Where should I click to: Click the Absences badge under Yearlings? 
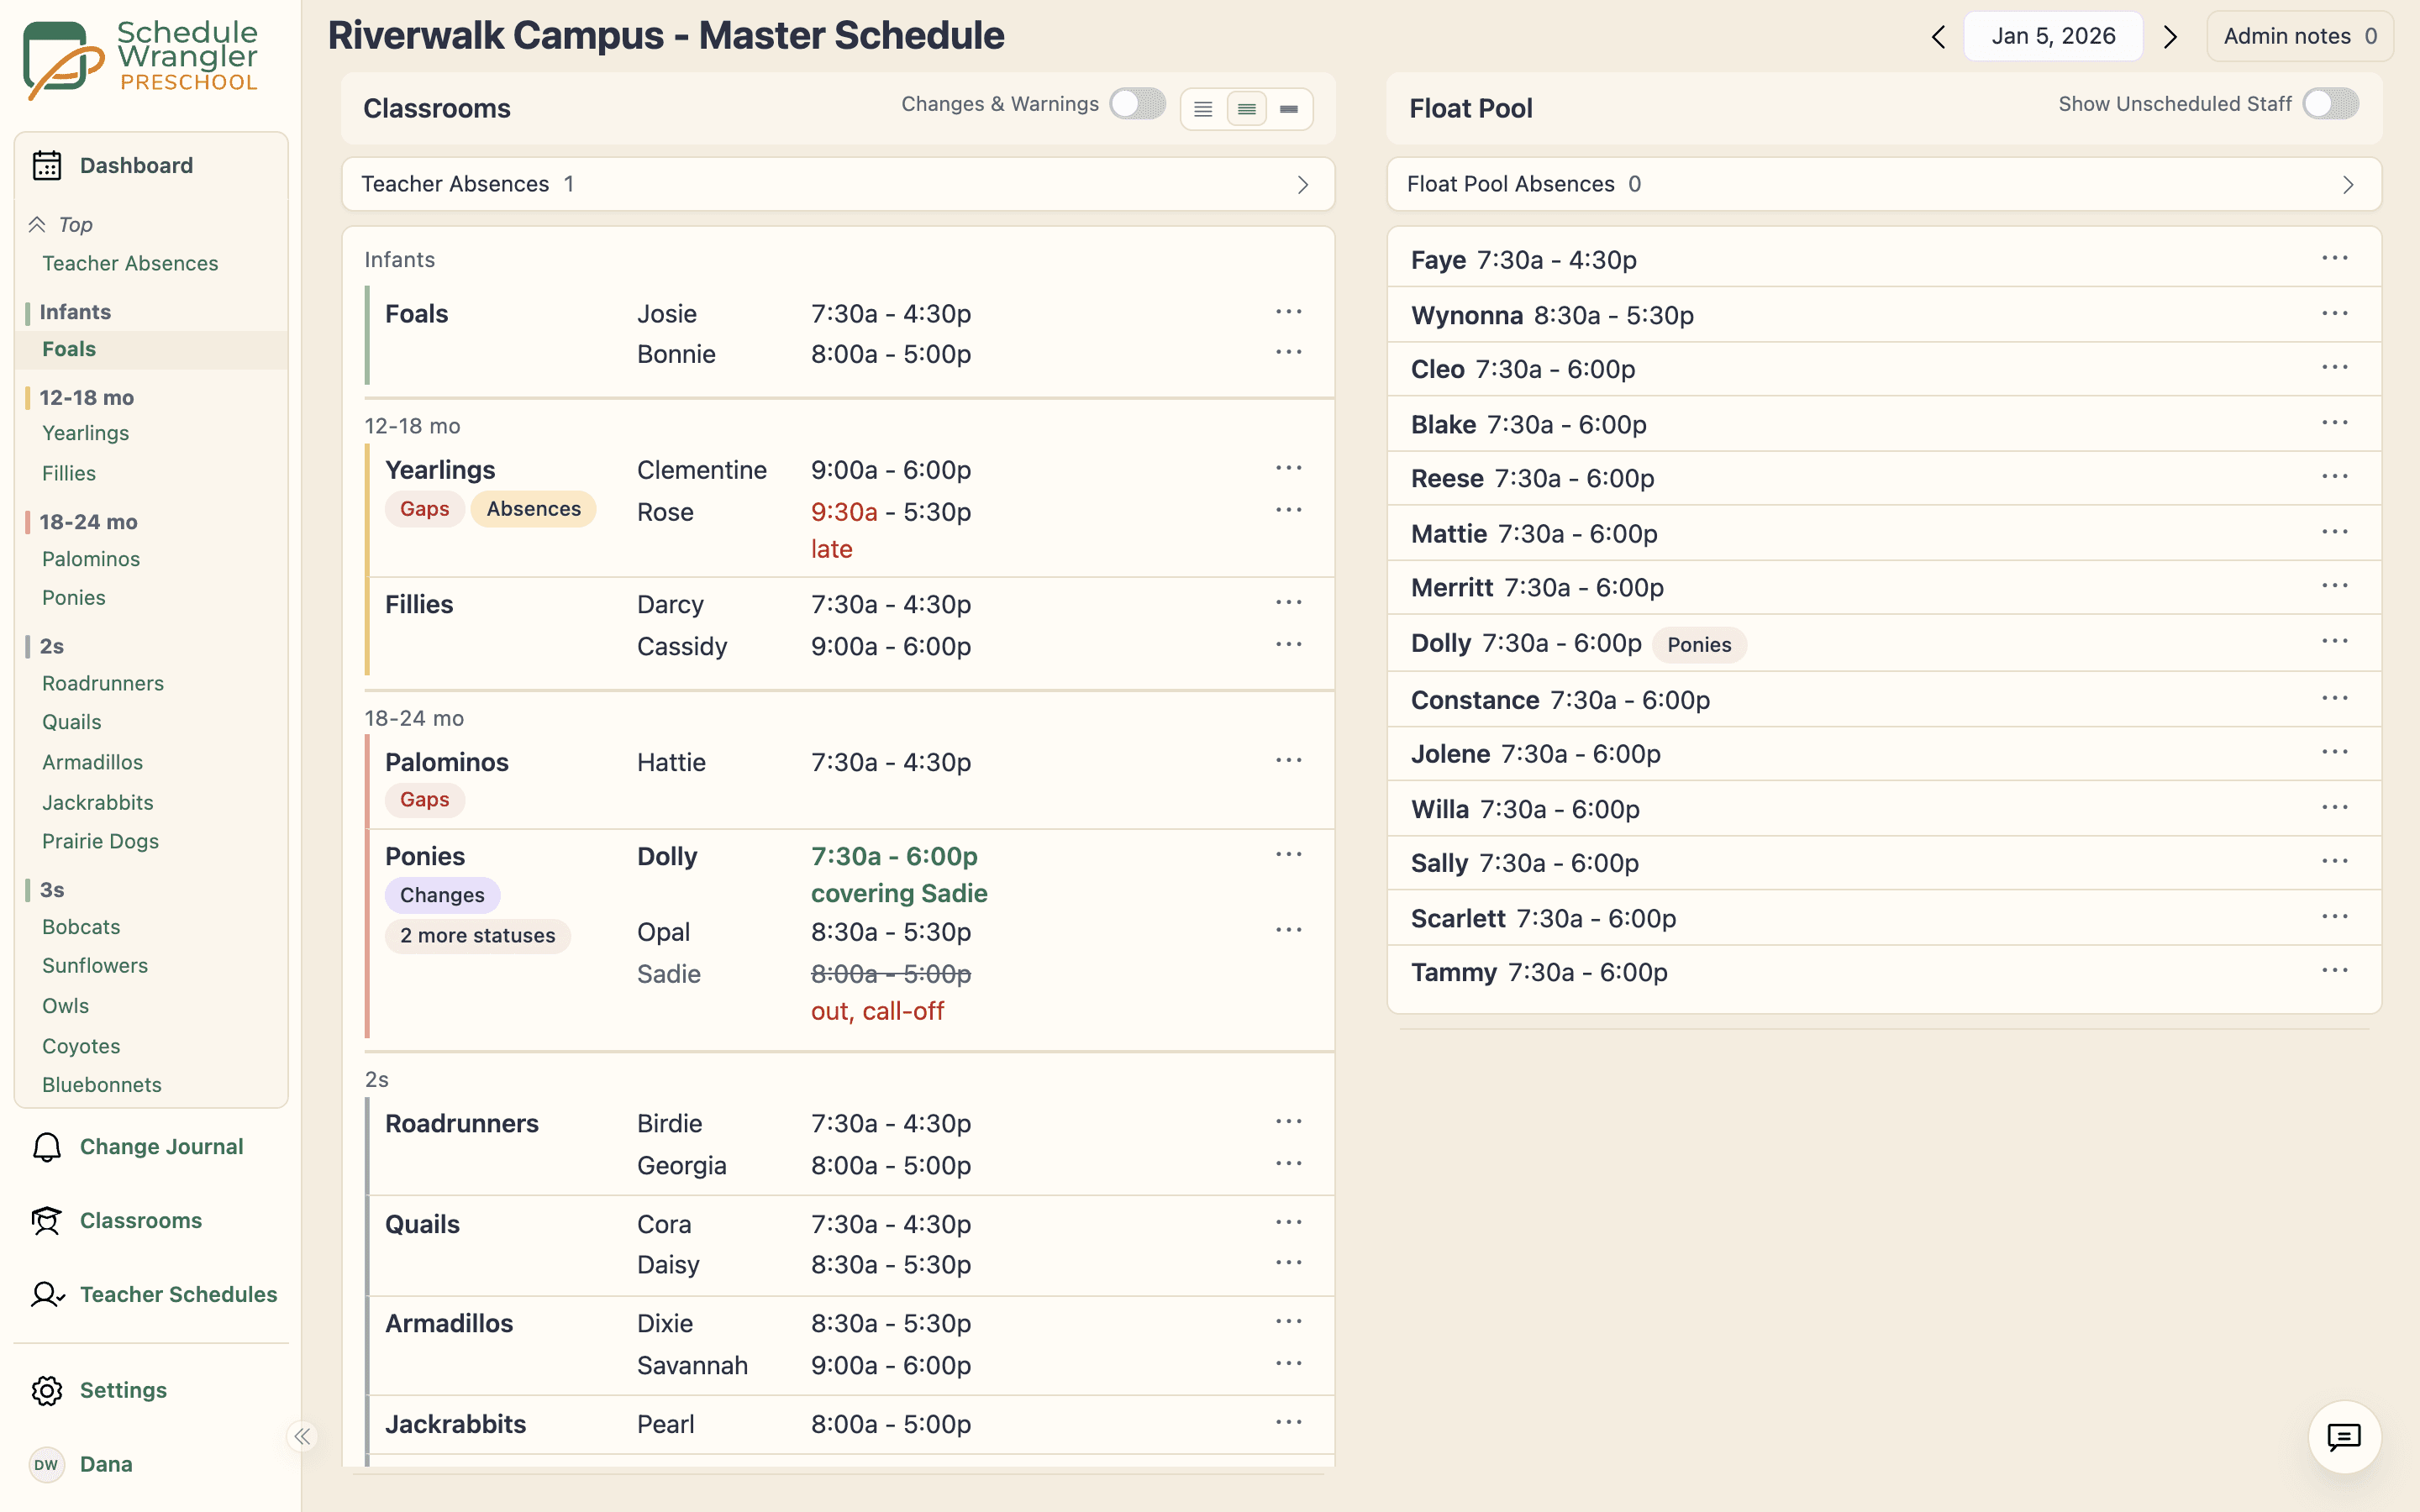click(533, 509)
